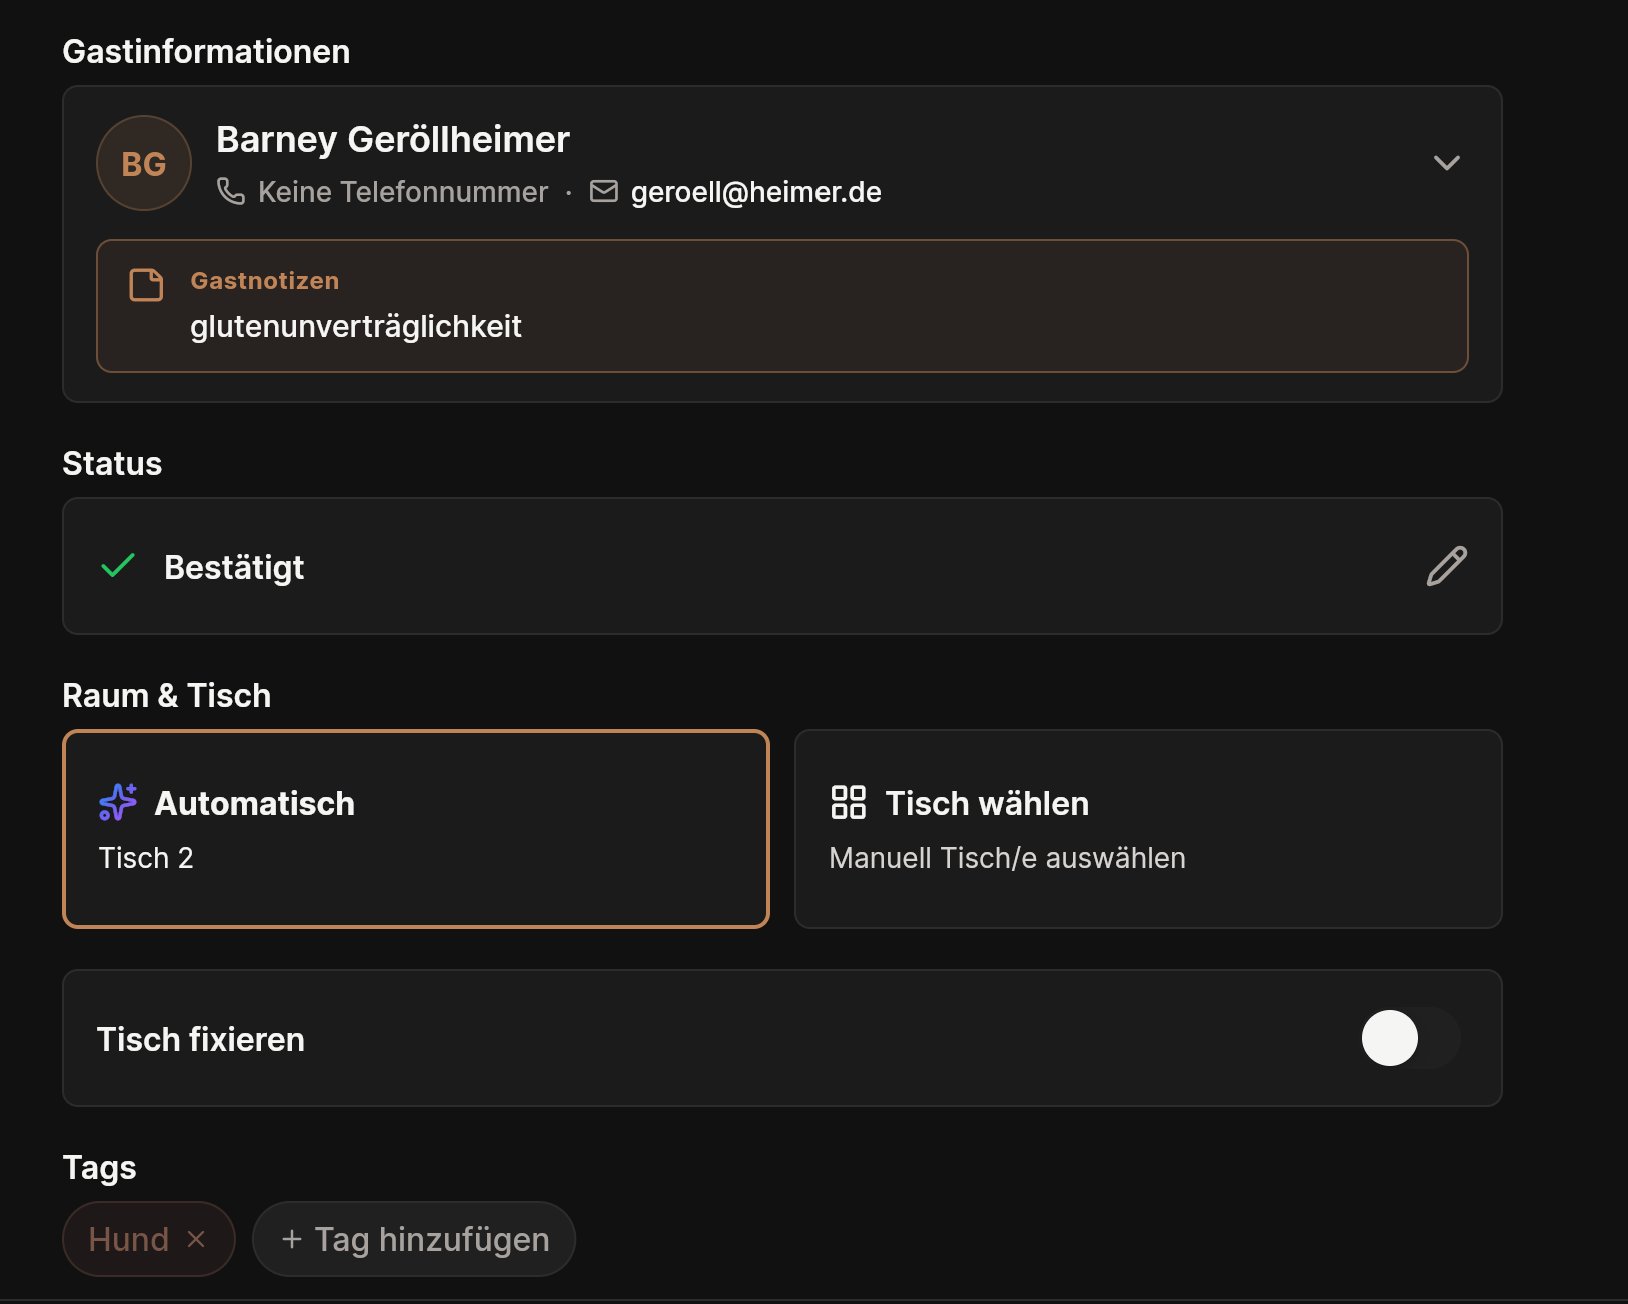Screen dimensions: 1628x1304
Task: Click the phone icon next to Keine Telefonnummer
Action: pyautogui.click(x=231, y=191)
